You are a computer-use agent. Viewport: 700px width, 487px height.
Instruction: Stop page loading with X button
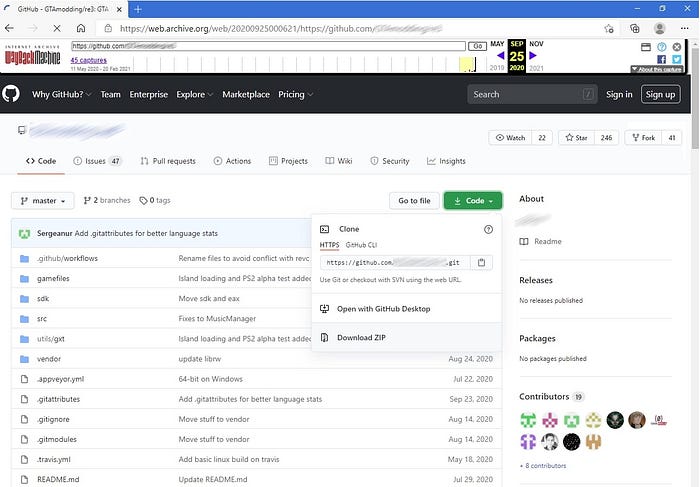point(57,28)
